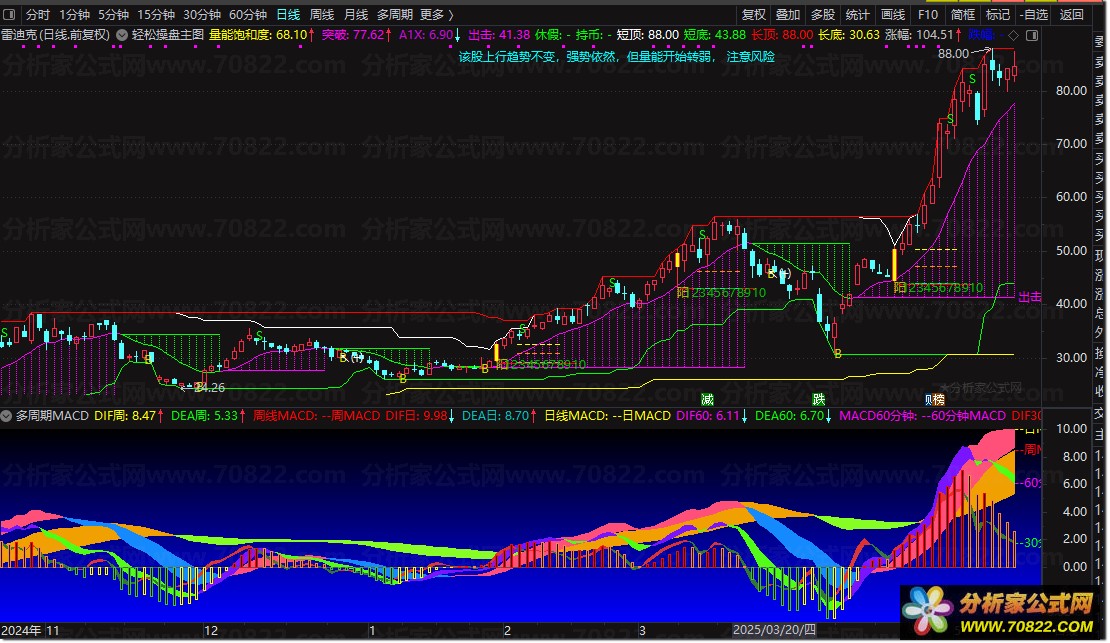Click the 88.00 high price label

coord(953,54)
